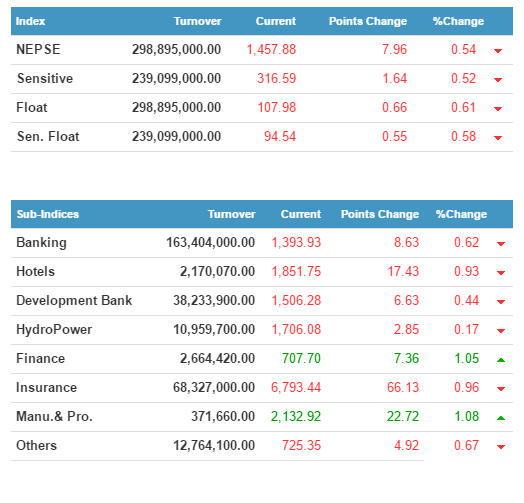
Task: Click Float current value 107.98
Action: tap(277, 108)
